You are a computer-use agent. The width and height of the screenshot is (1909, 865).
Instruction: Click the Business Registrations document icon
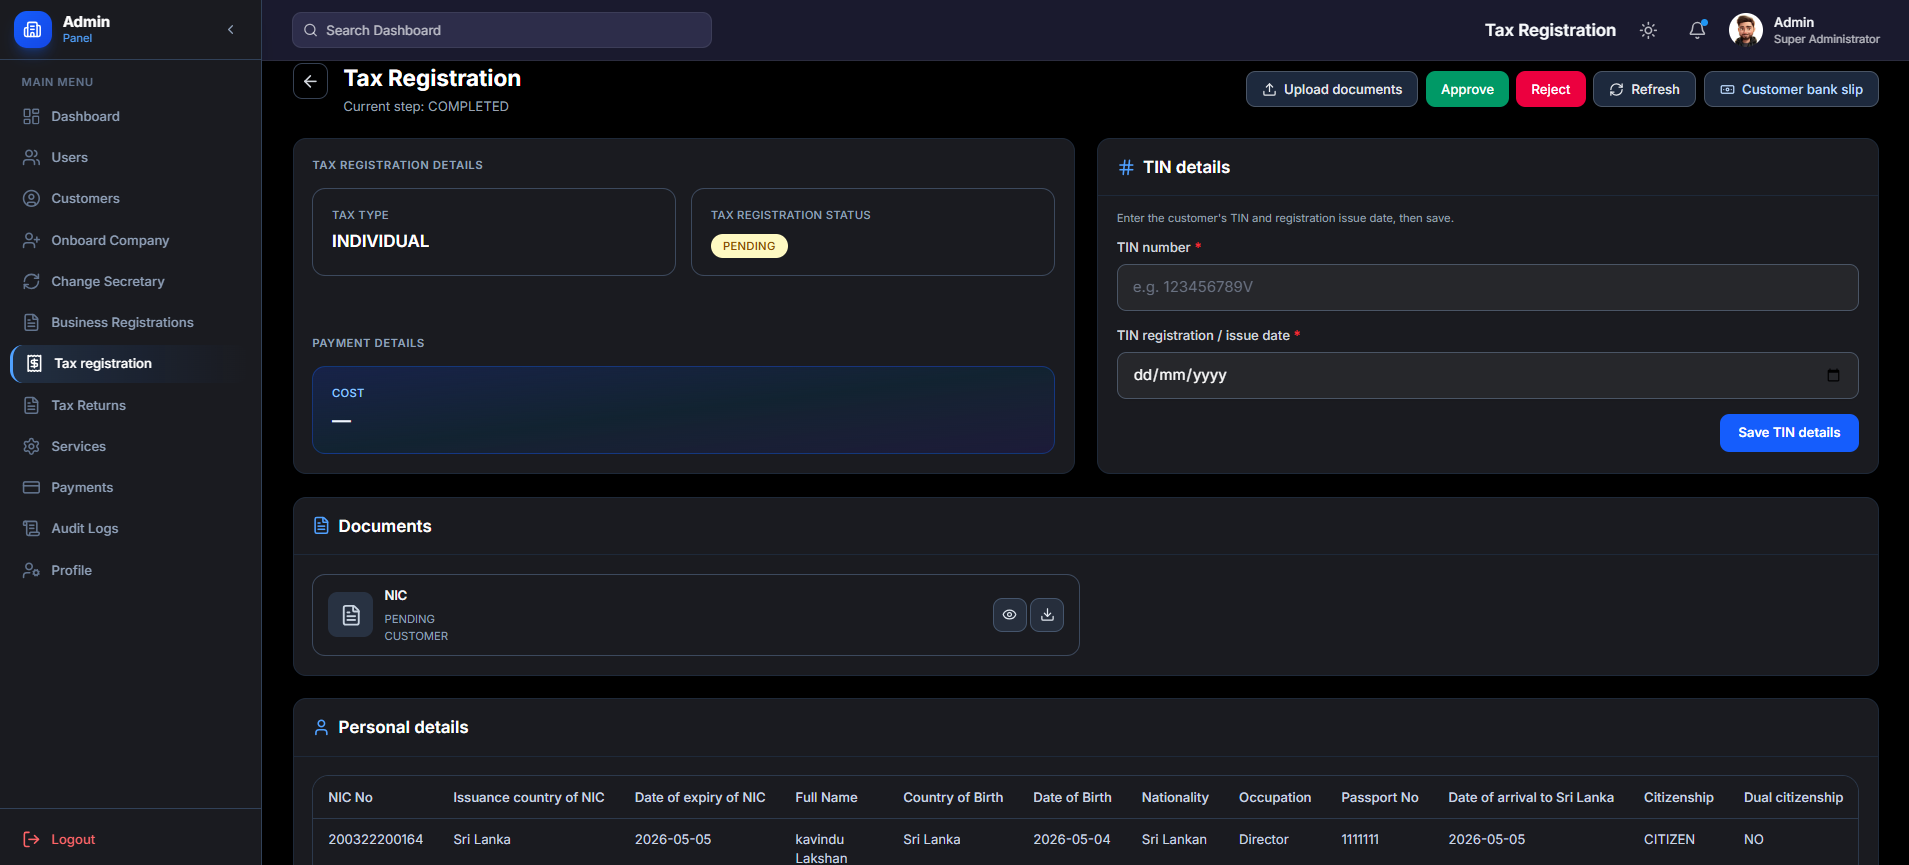tap(31, 322)
